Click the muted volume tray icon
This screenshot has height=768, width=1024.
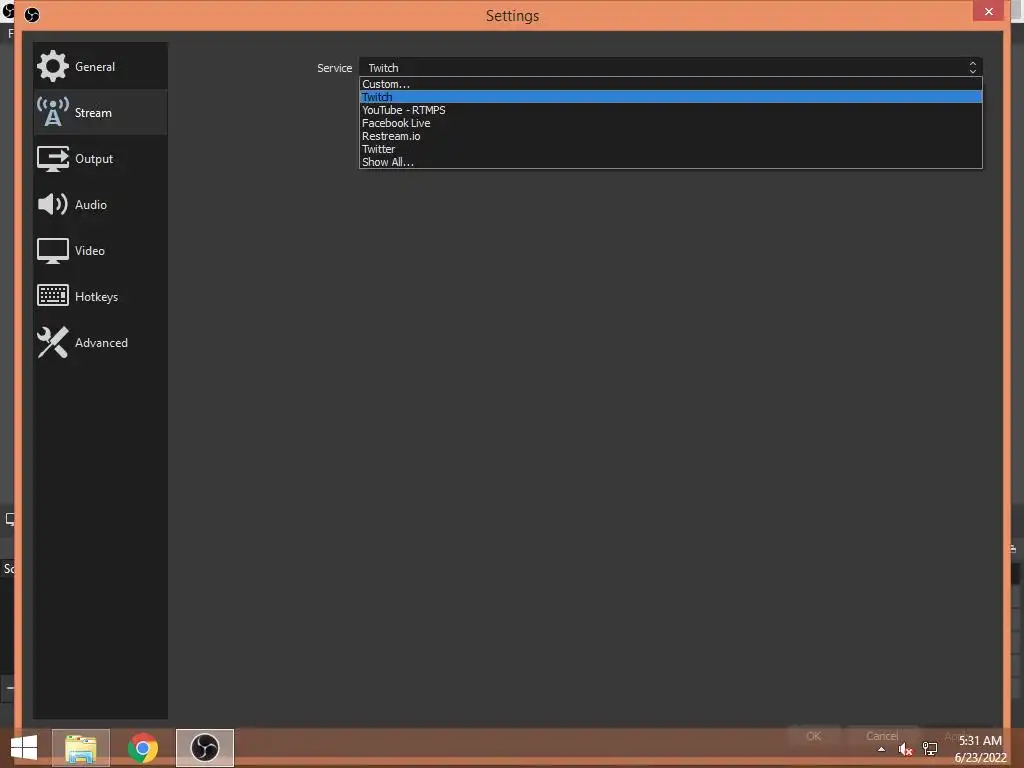coord(905,749)
